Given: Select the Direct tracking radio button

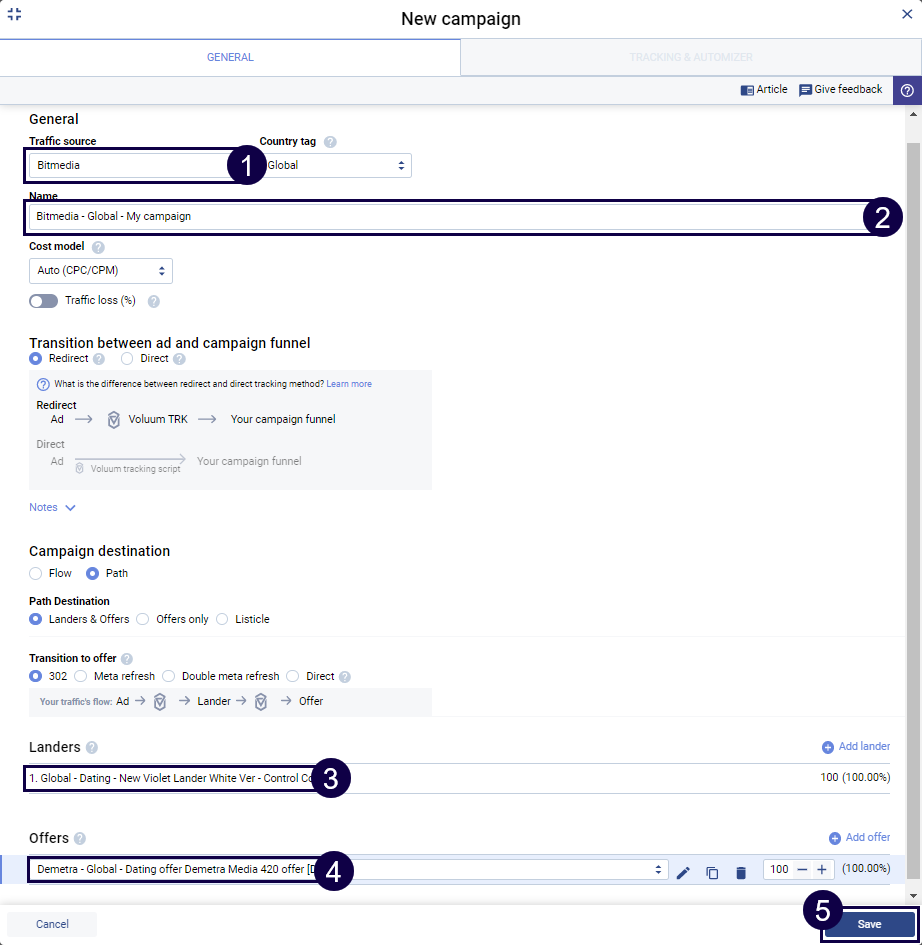Looking at the screenshot, I should 127,358.
